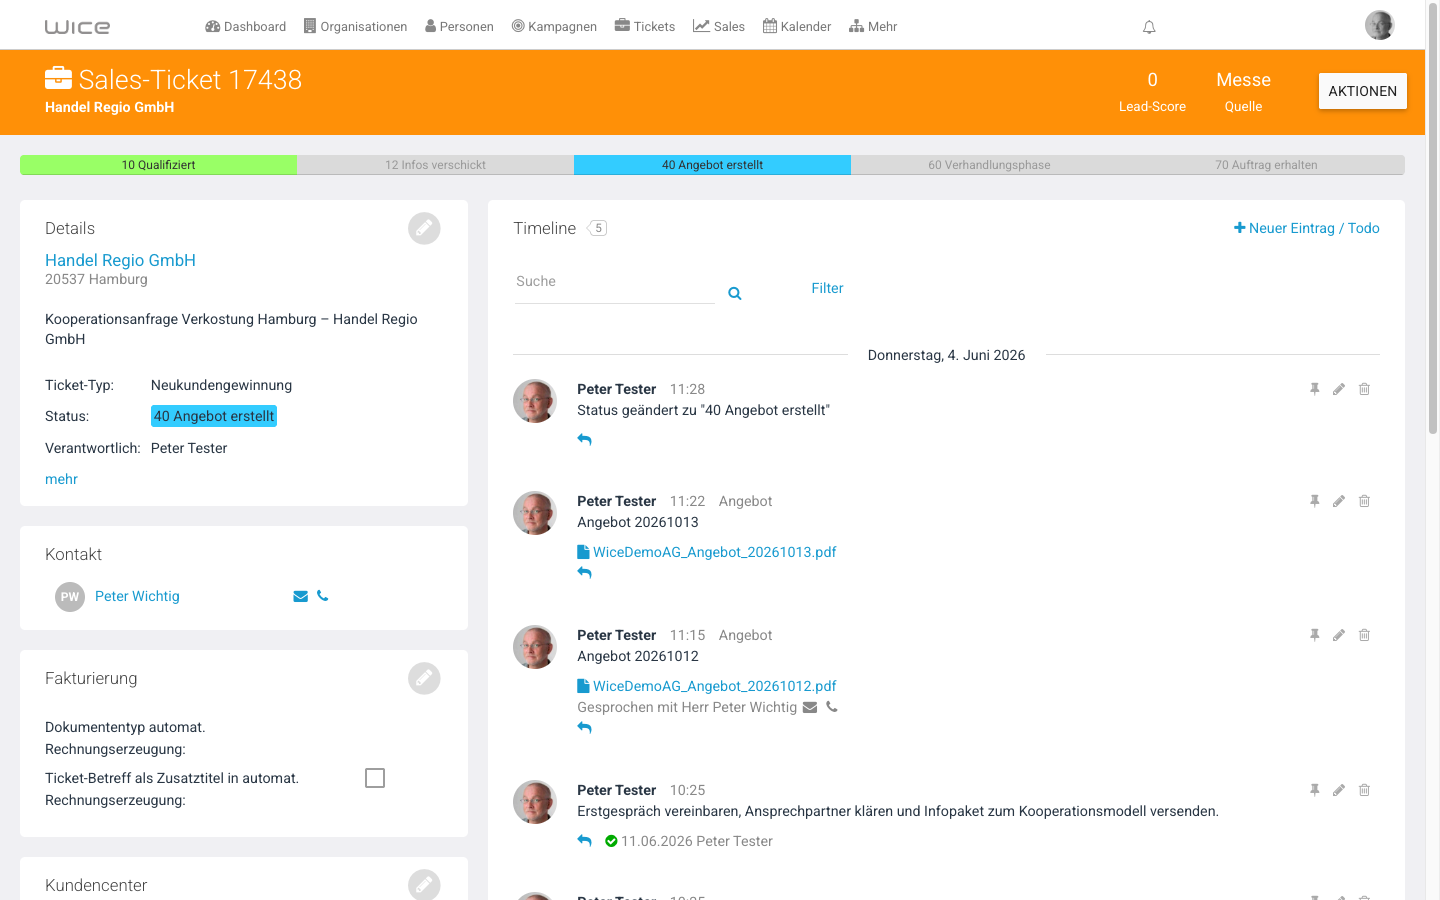
Task: Open Sales in top navigation
Action: (x=719, y=27)
